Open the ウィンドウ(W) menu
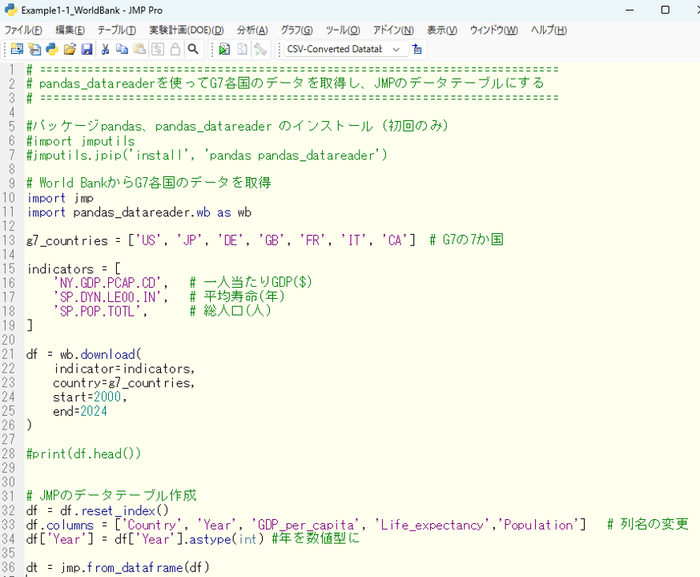This screenshot has width=700, height=577. click(x=494, y=30)
